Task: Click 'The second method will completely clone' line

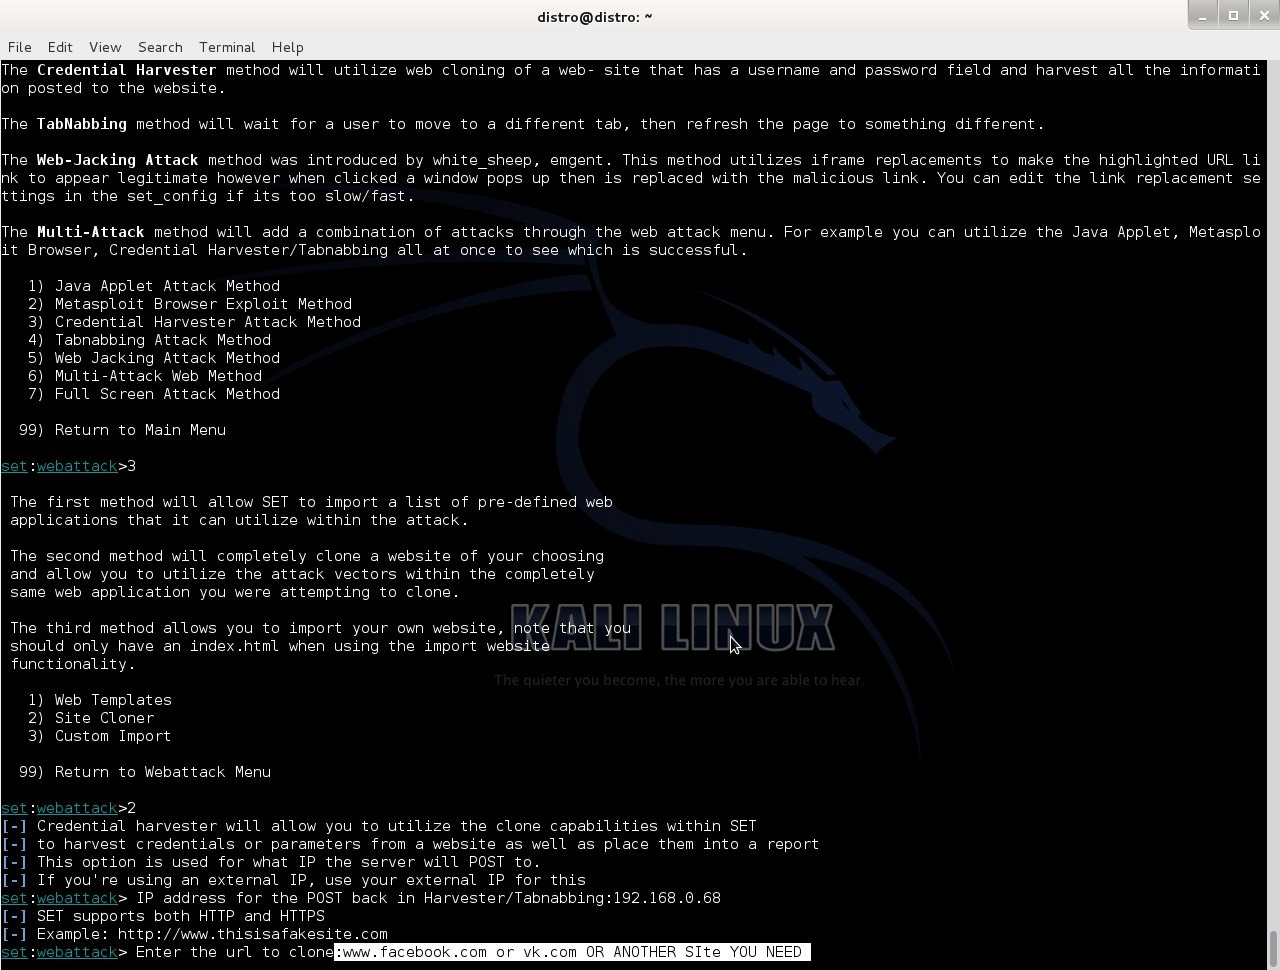Action: [x=307, y=556]
